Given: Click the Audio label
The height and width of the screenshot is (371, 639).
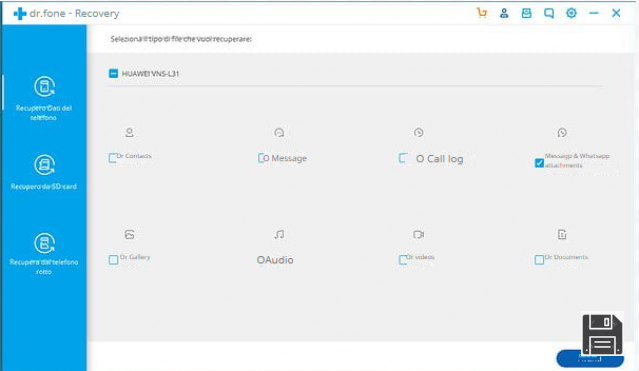Looking at the screenshot, I should tap(275, 260).
